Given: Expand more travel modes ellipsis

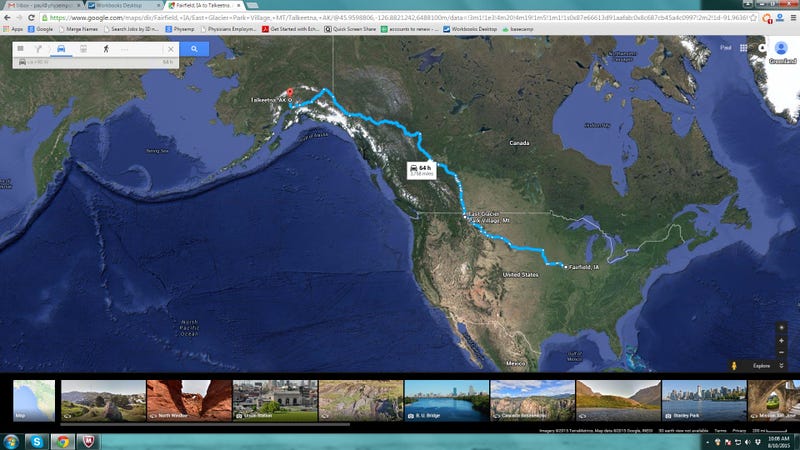Looking at the screenshot, I should 125,49.
